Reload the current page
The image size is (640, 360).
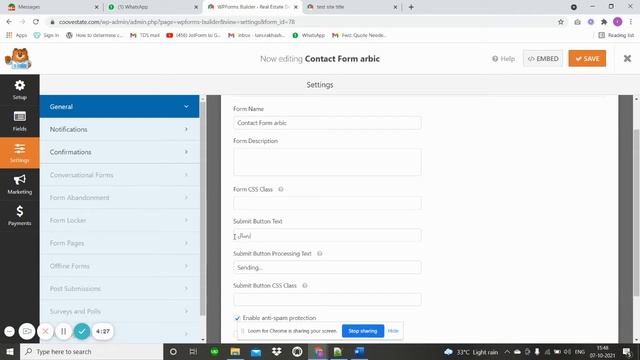click(x=36, y=22)
